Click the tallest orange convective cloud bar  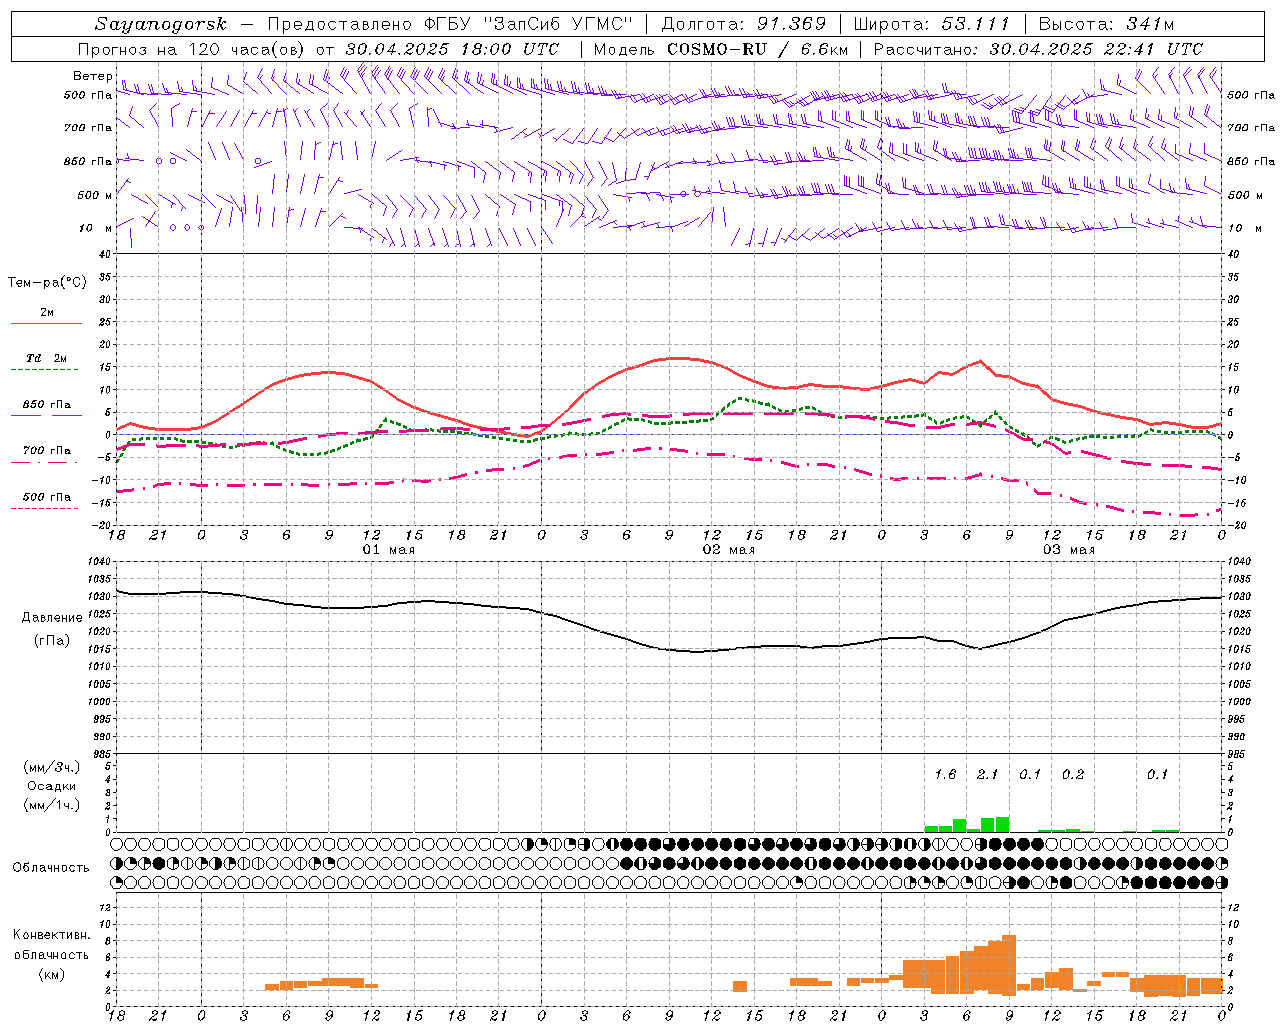coord(1008,964)
